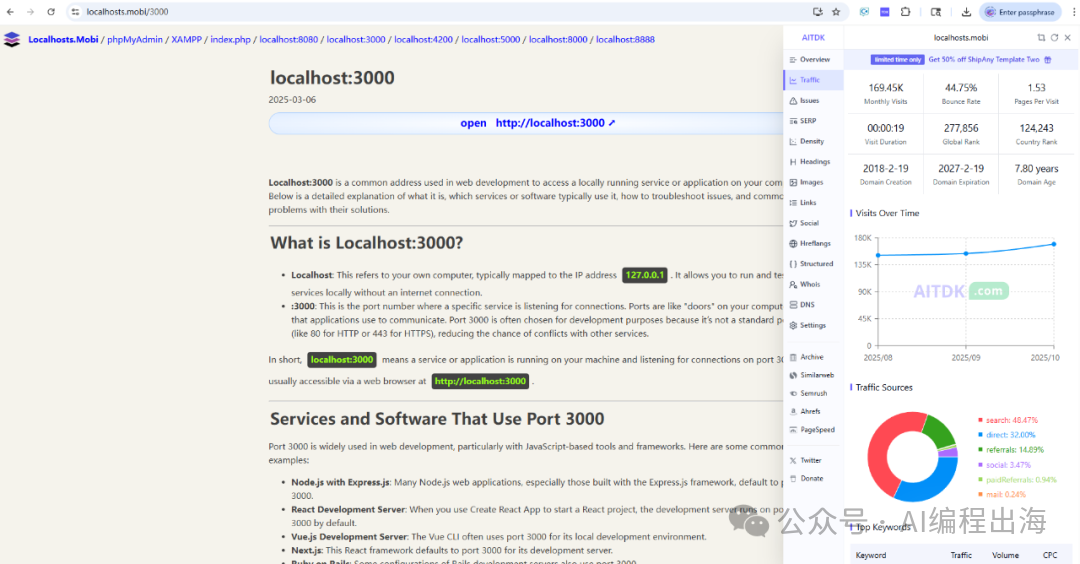This screenshot has width=1080, height=564.
Task: Go back with the browser back arrow
Action: (x=10, y=12)
